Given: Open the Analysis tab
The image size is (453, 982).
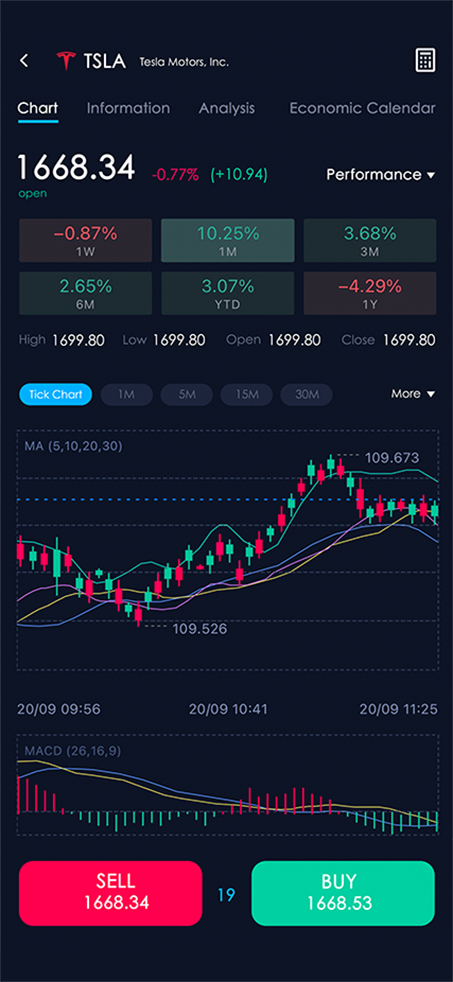Looking at the screenshot, I should [x=227, y=108].
